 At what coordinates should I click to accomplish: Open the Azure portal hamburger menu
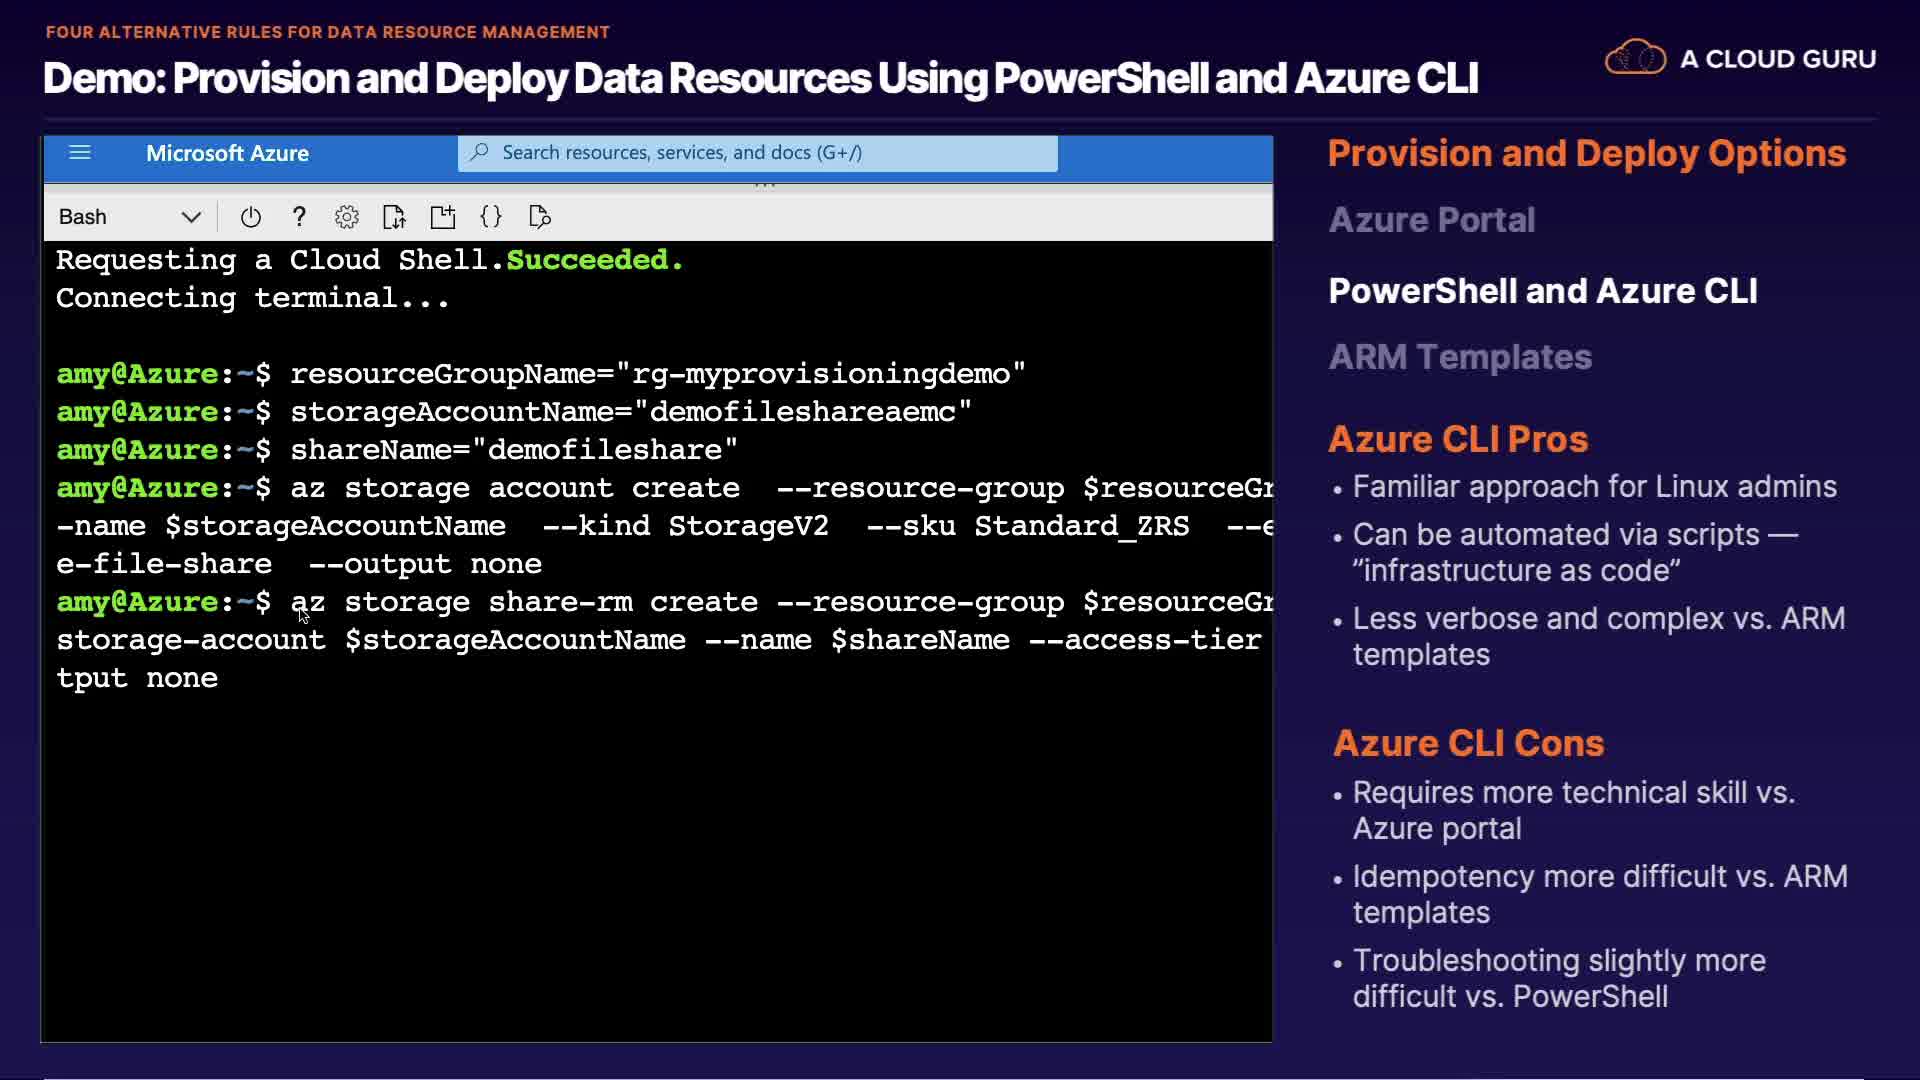80,153
